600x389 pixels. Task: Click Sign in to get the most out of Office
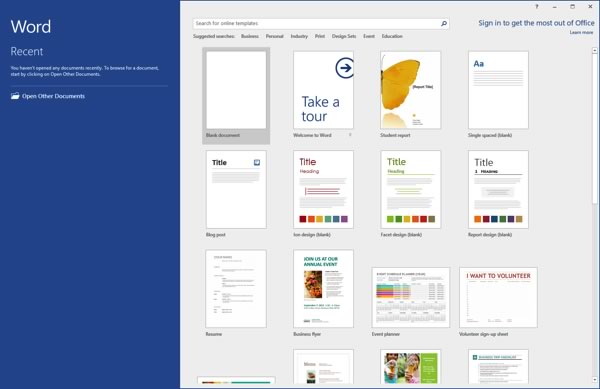[536, 23]
